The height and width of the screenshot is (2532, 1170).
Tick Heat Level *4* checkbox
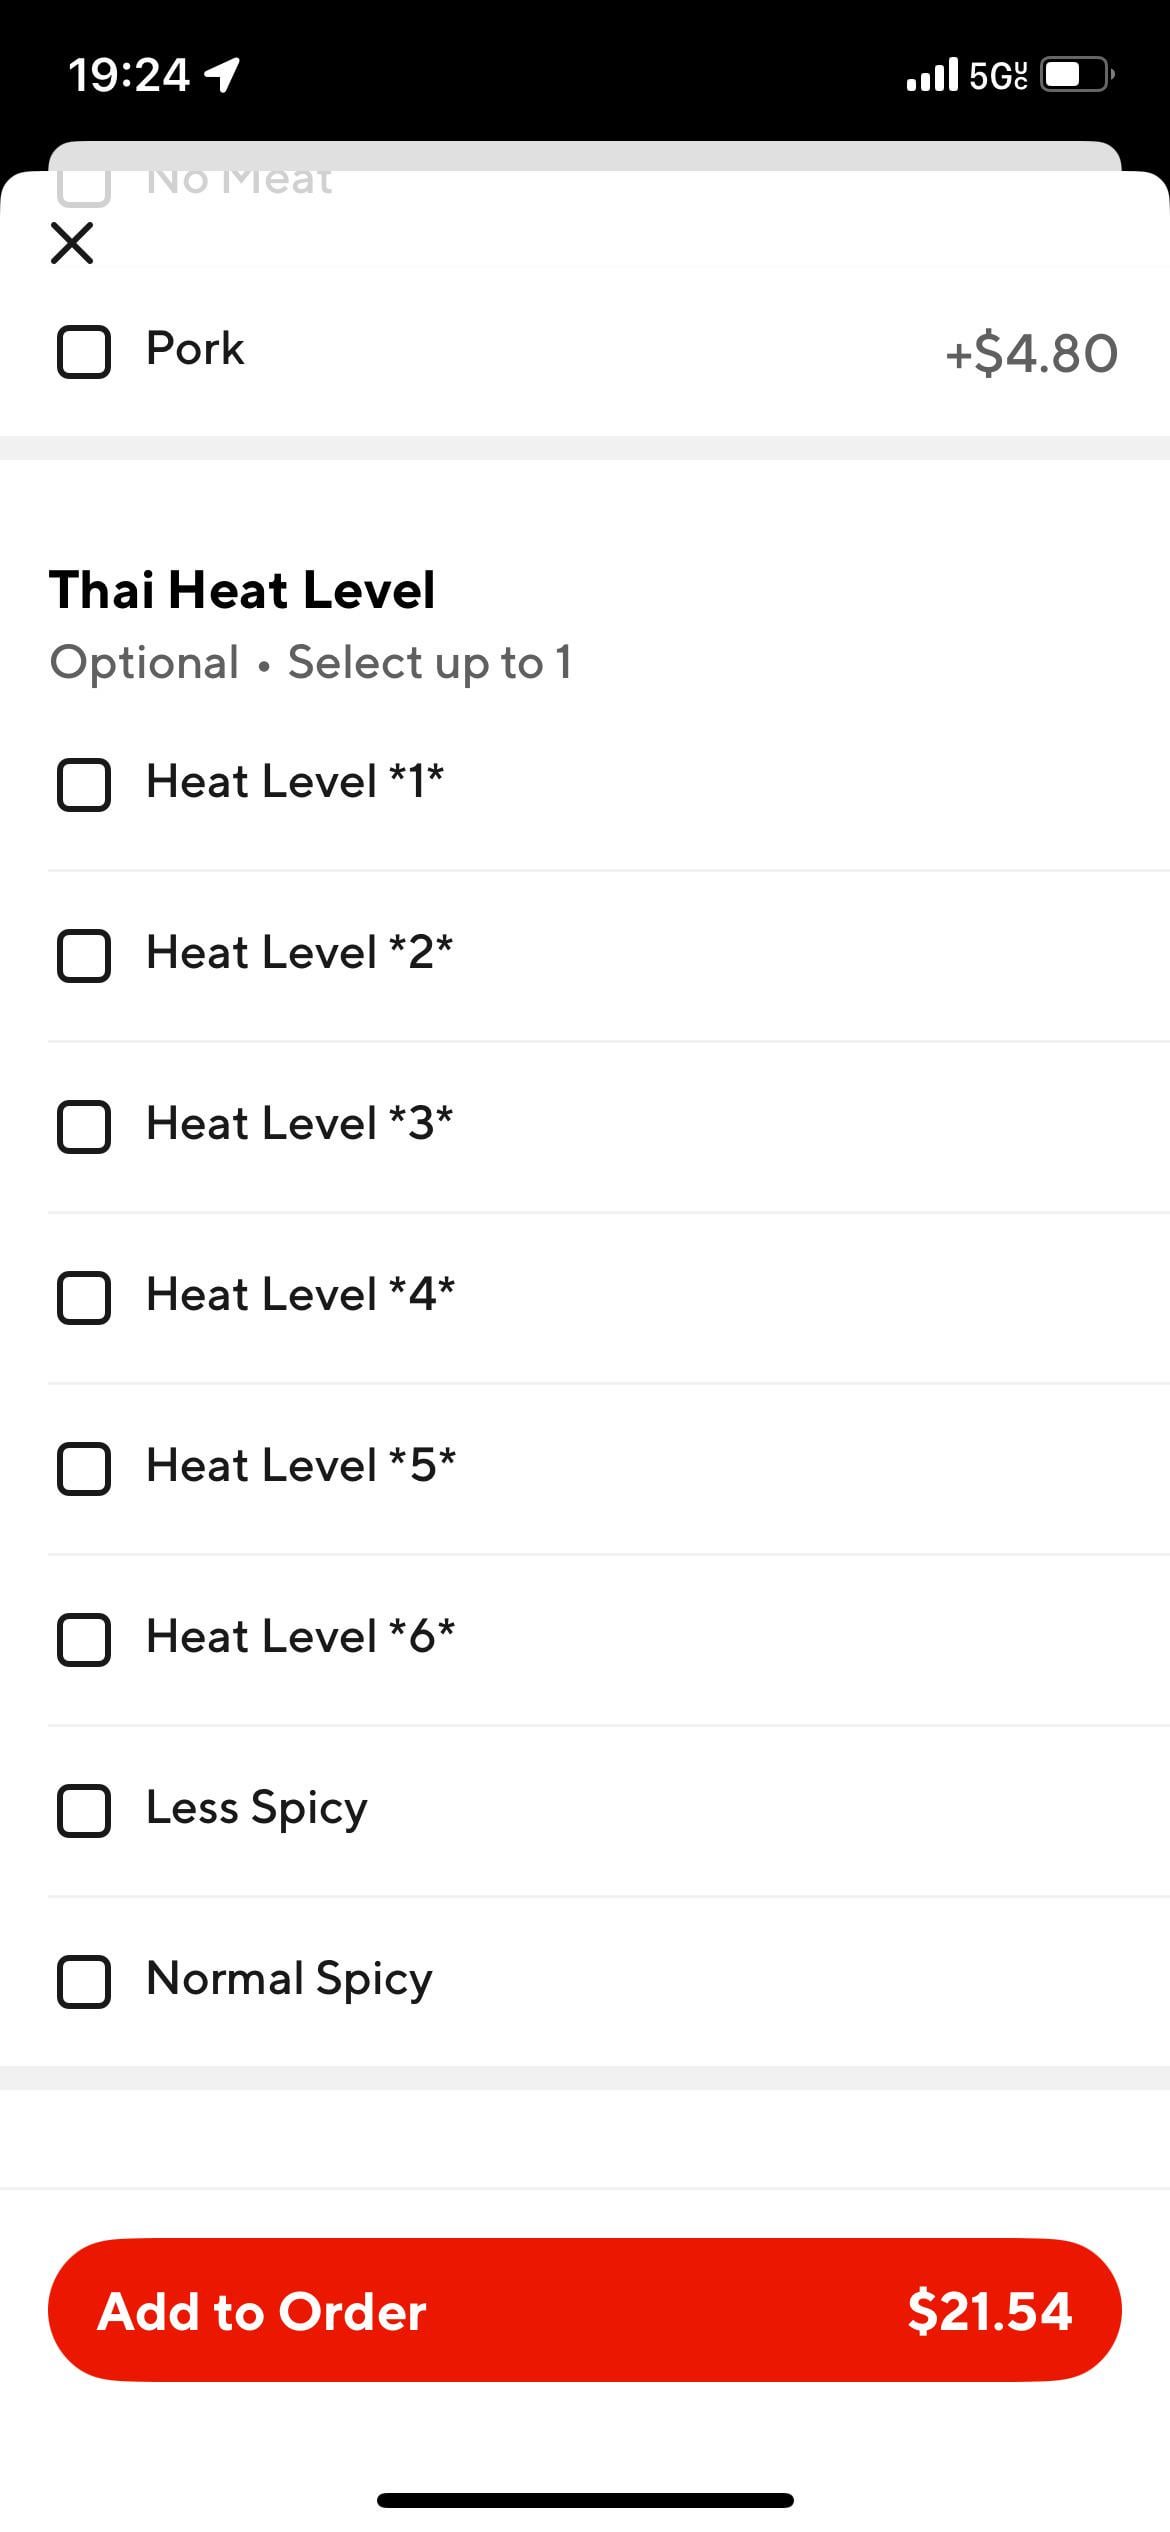tap(84, 1297)
